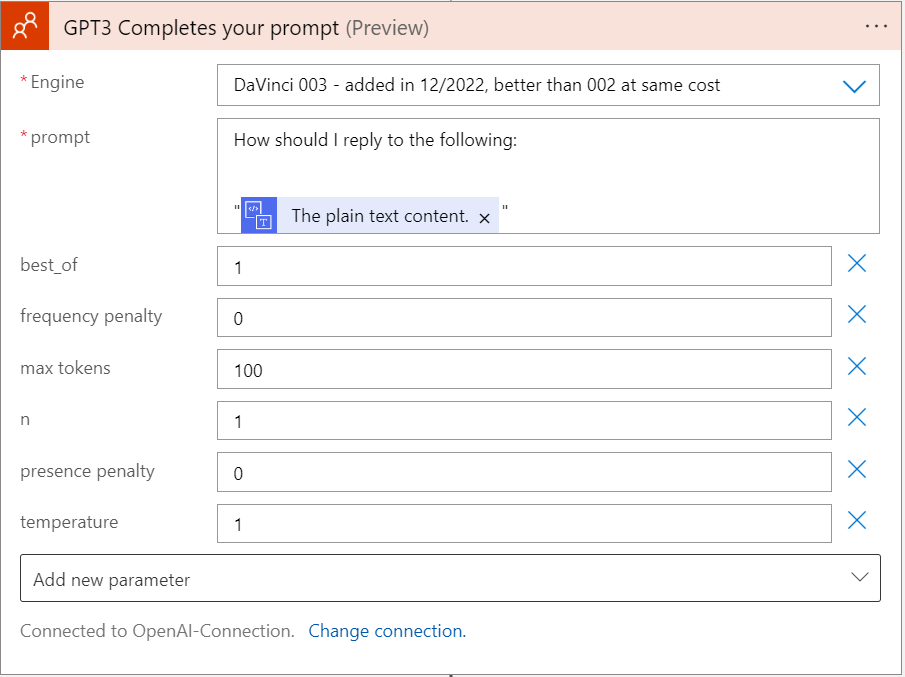Click the OpenAI connector icon in header
The image size is (905, 677).
(x=25, y=26)
